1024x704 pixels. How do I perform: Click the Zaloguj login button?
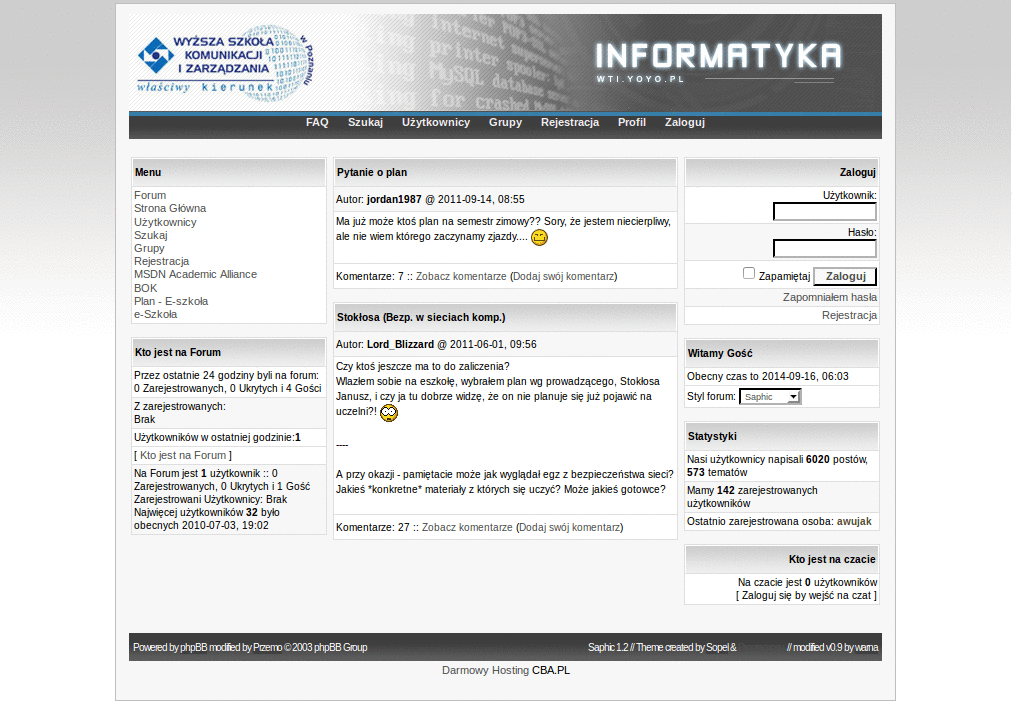(x=845, y=276)
